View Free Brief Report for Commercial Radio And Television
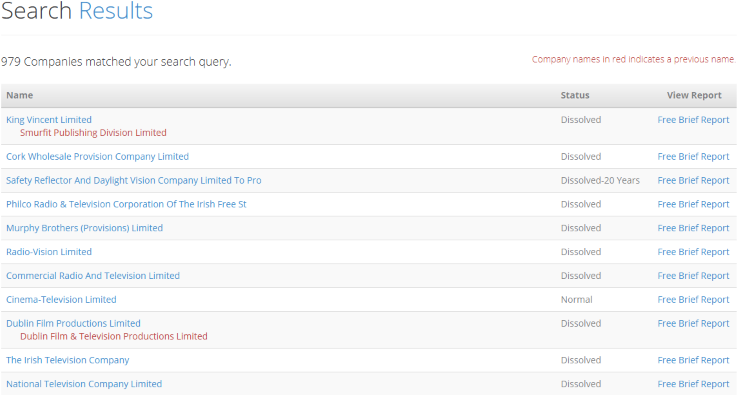Screen dimensions: 738x395 [693, 276]
